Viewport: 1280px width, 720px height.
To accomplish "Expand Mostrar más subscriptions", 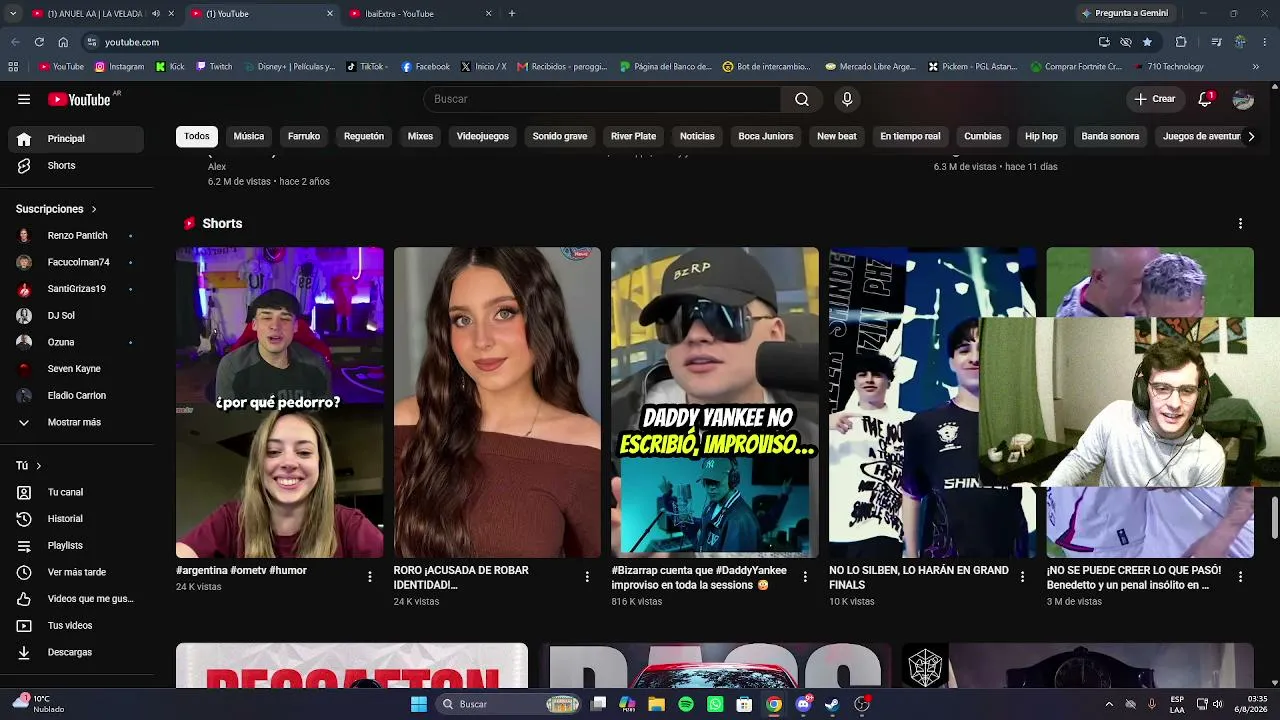I will click(77, 422).
